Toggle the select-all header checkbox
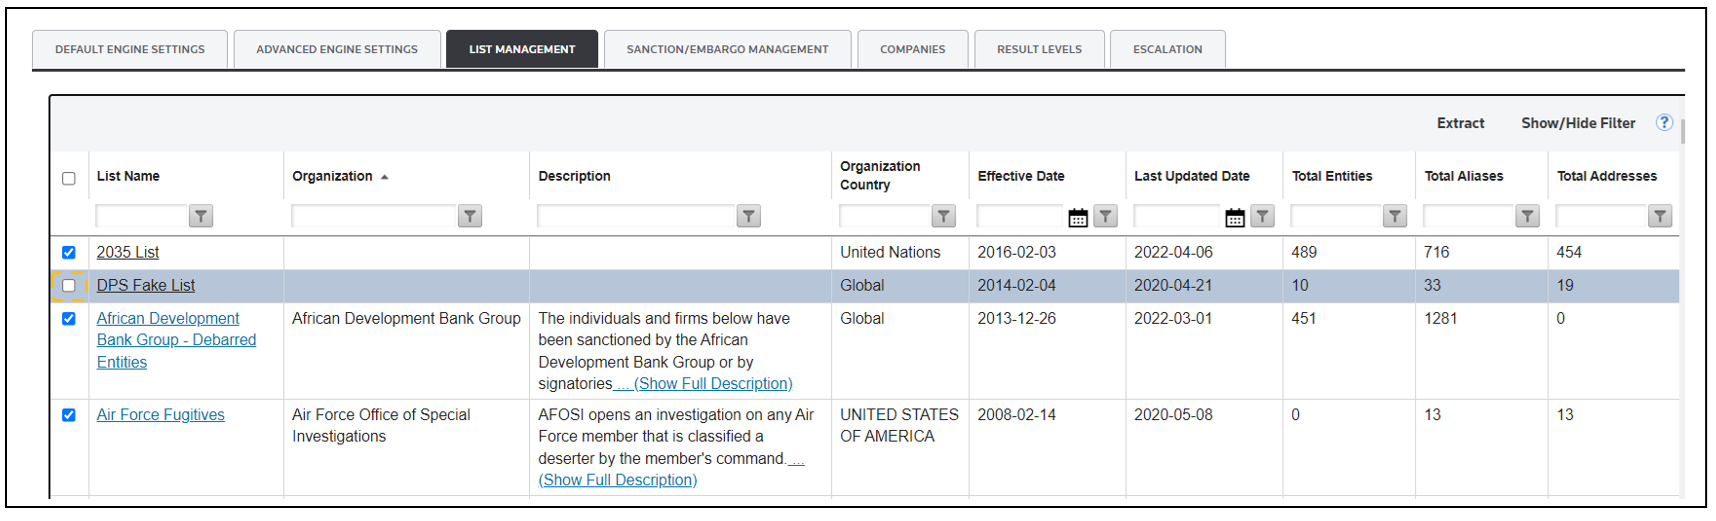Screen dimensions: 1716x521 (x=69, y=178)
